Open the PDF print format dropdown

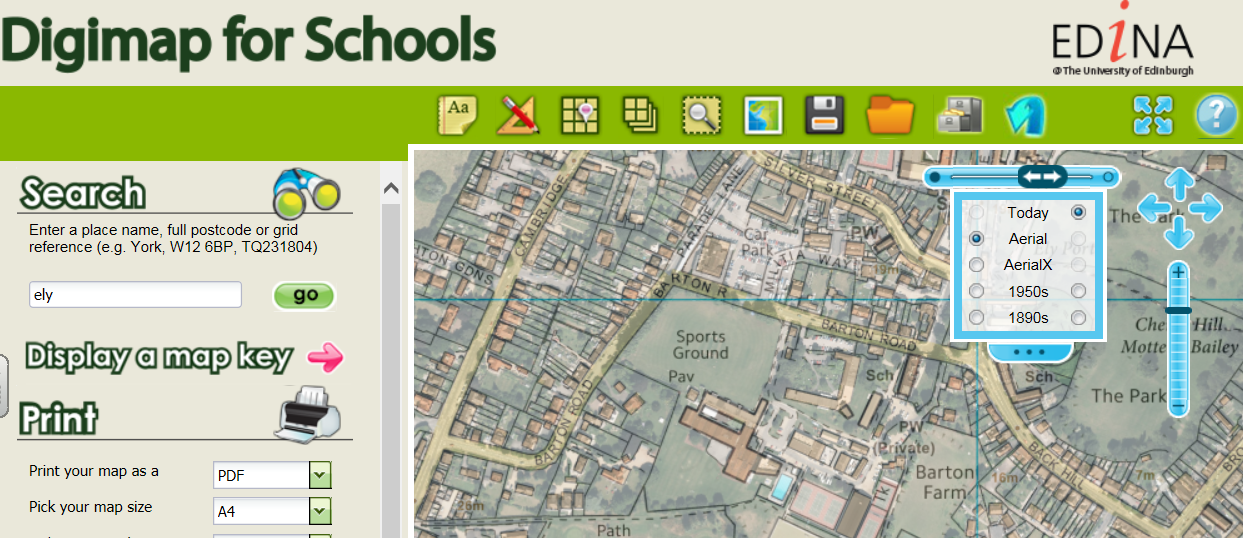272,475
